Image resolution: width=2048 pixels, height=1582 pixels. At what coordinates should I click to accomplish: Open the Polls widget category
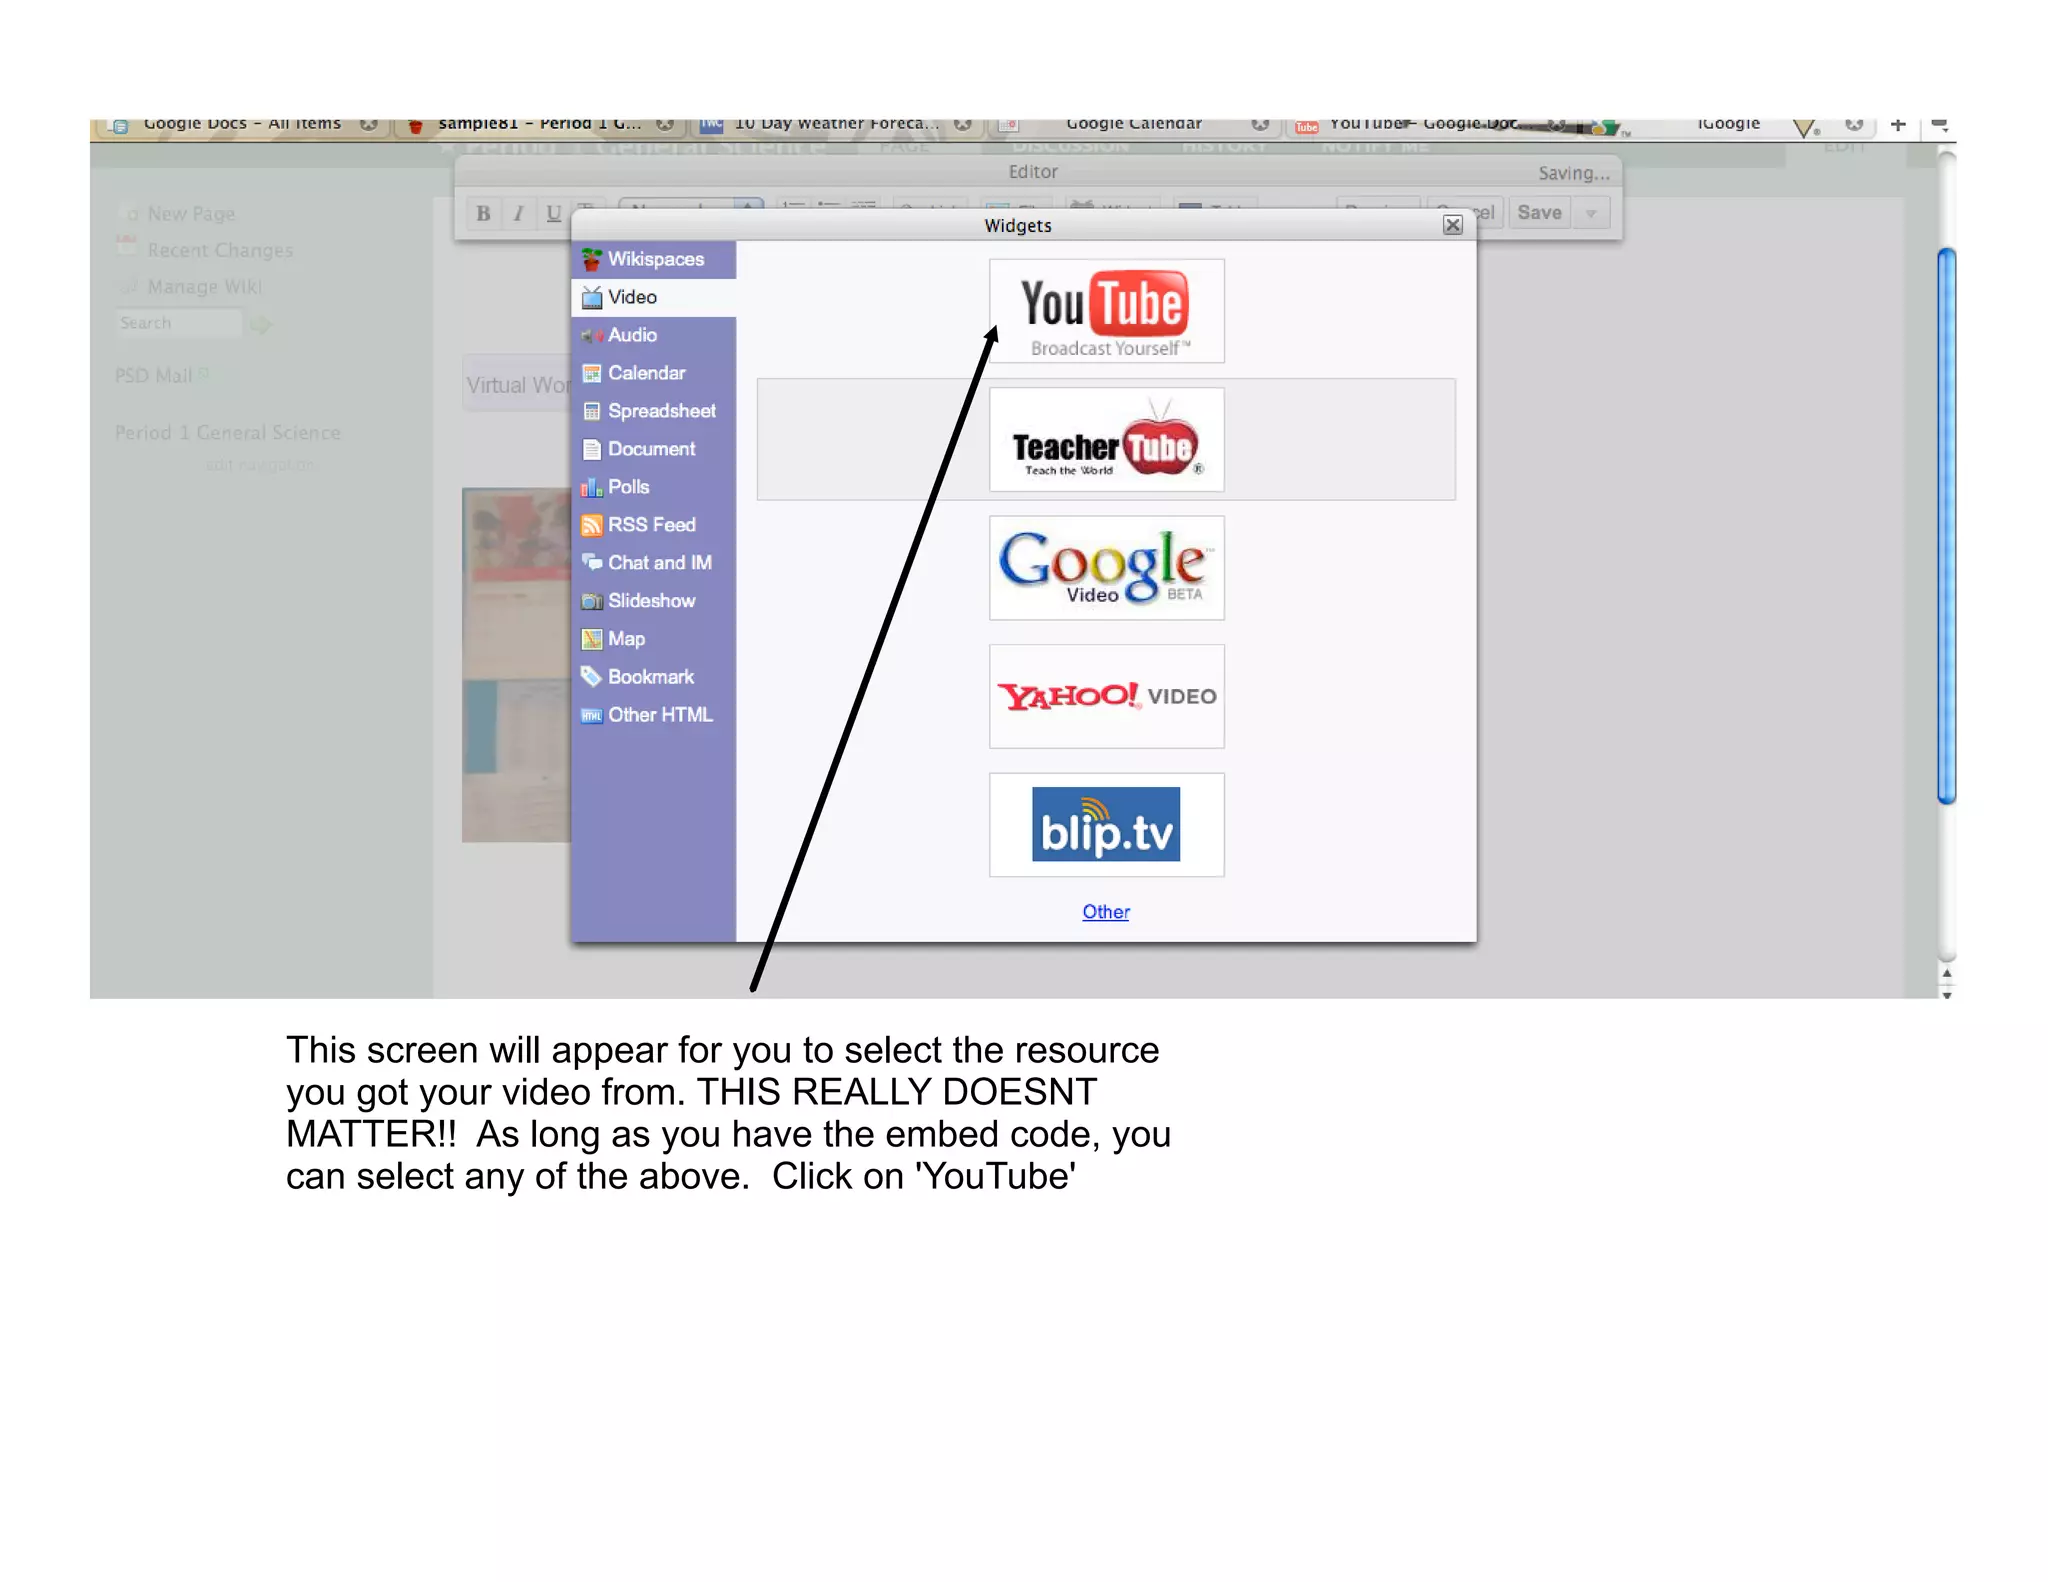tap(654, 487)
